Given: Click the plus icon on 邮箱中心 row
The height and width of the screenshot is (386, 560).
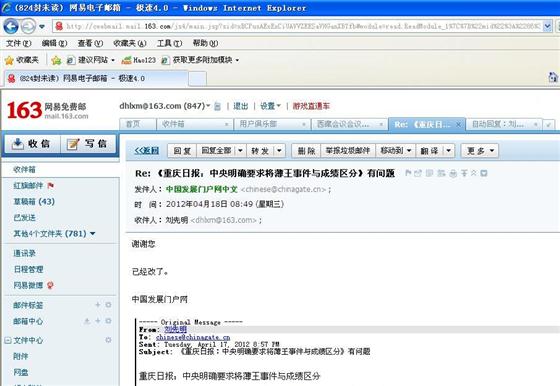Looking at the screenshot, I should coord(98,321).
